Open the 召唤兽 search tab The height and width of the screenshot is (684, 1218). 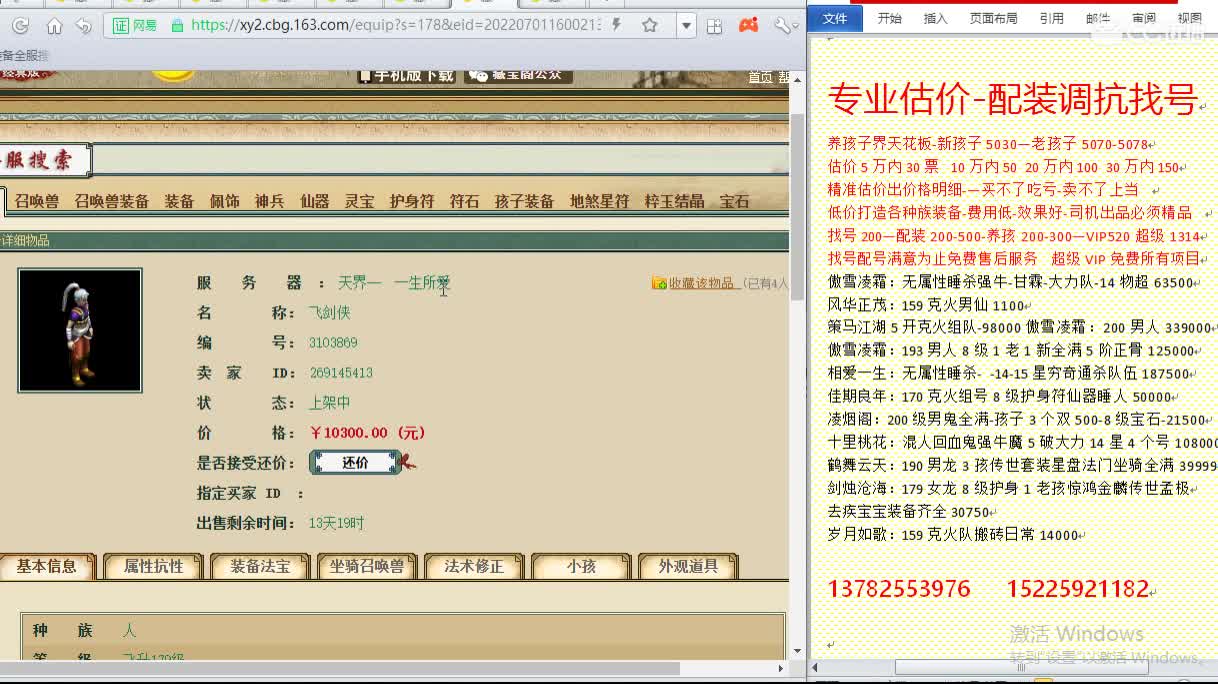tap(37, 201)
